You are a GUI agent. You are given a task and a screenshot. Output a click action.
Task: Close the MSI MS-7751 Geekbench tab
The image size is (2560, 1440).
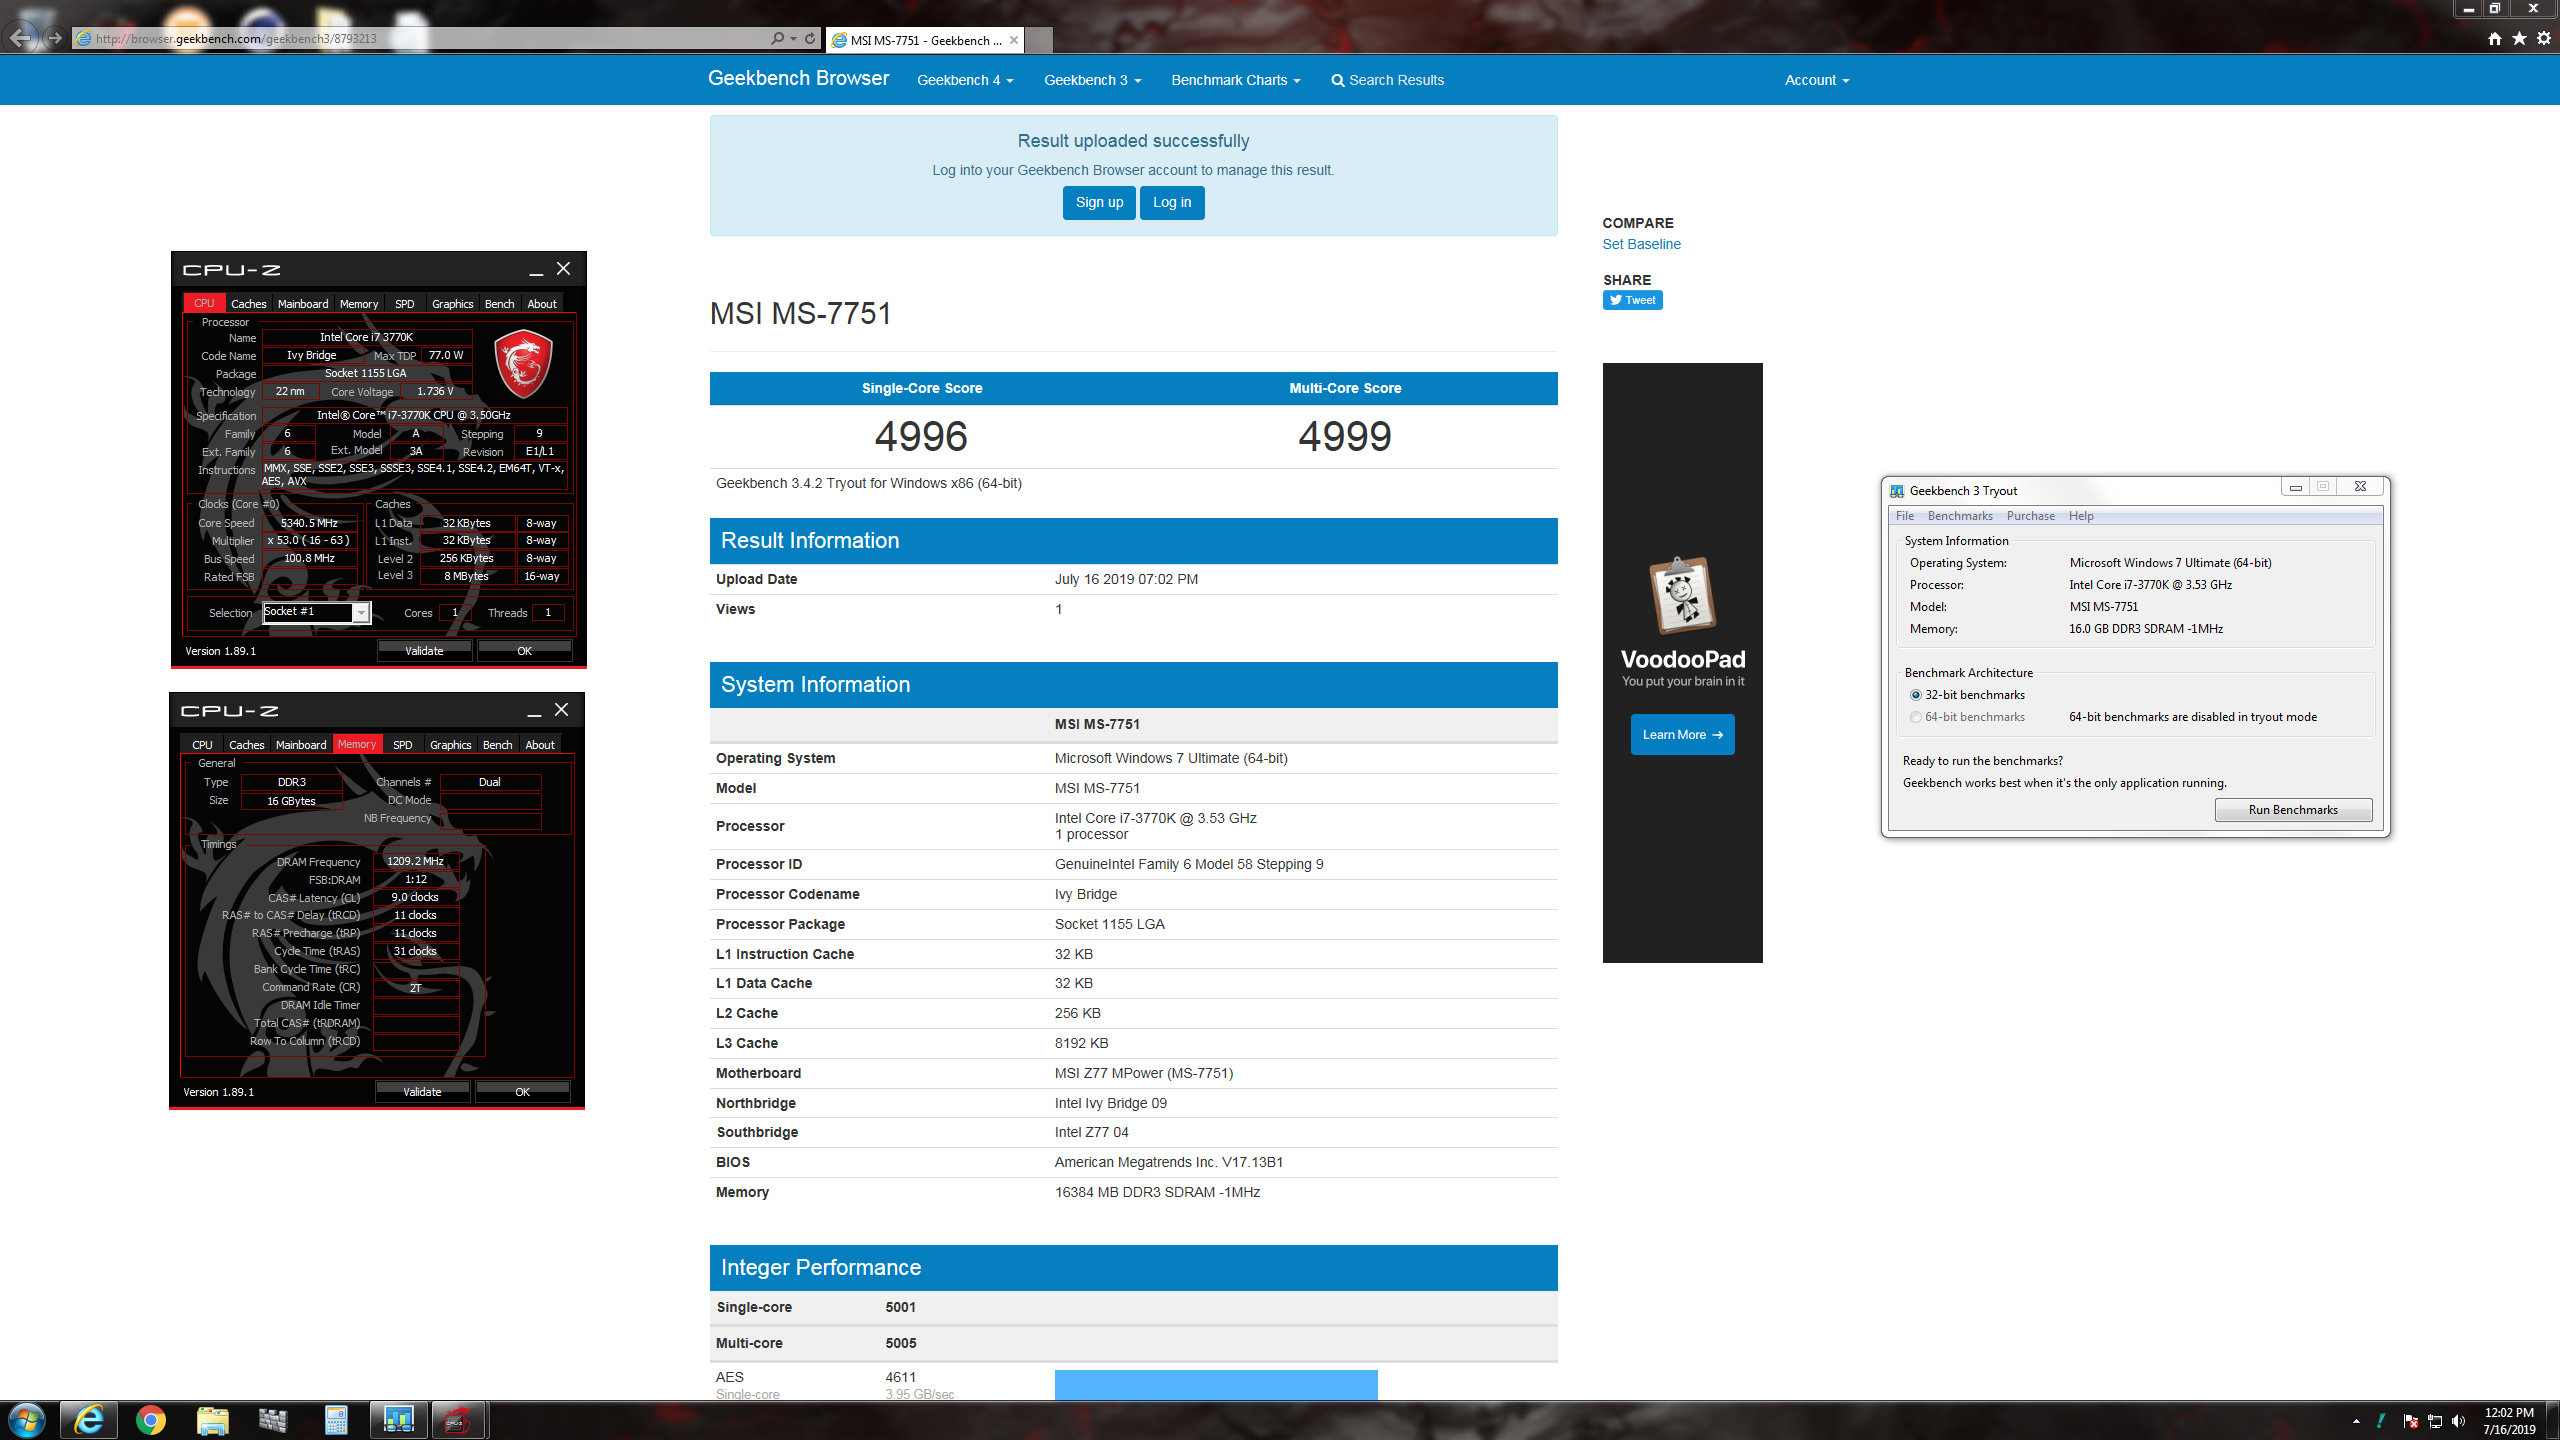[x=1014, y=40]
